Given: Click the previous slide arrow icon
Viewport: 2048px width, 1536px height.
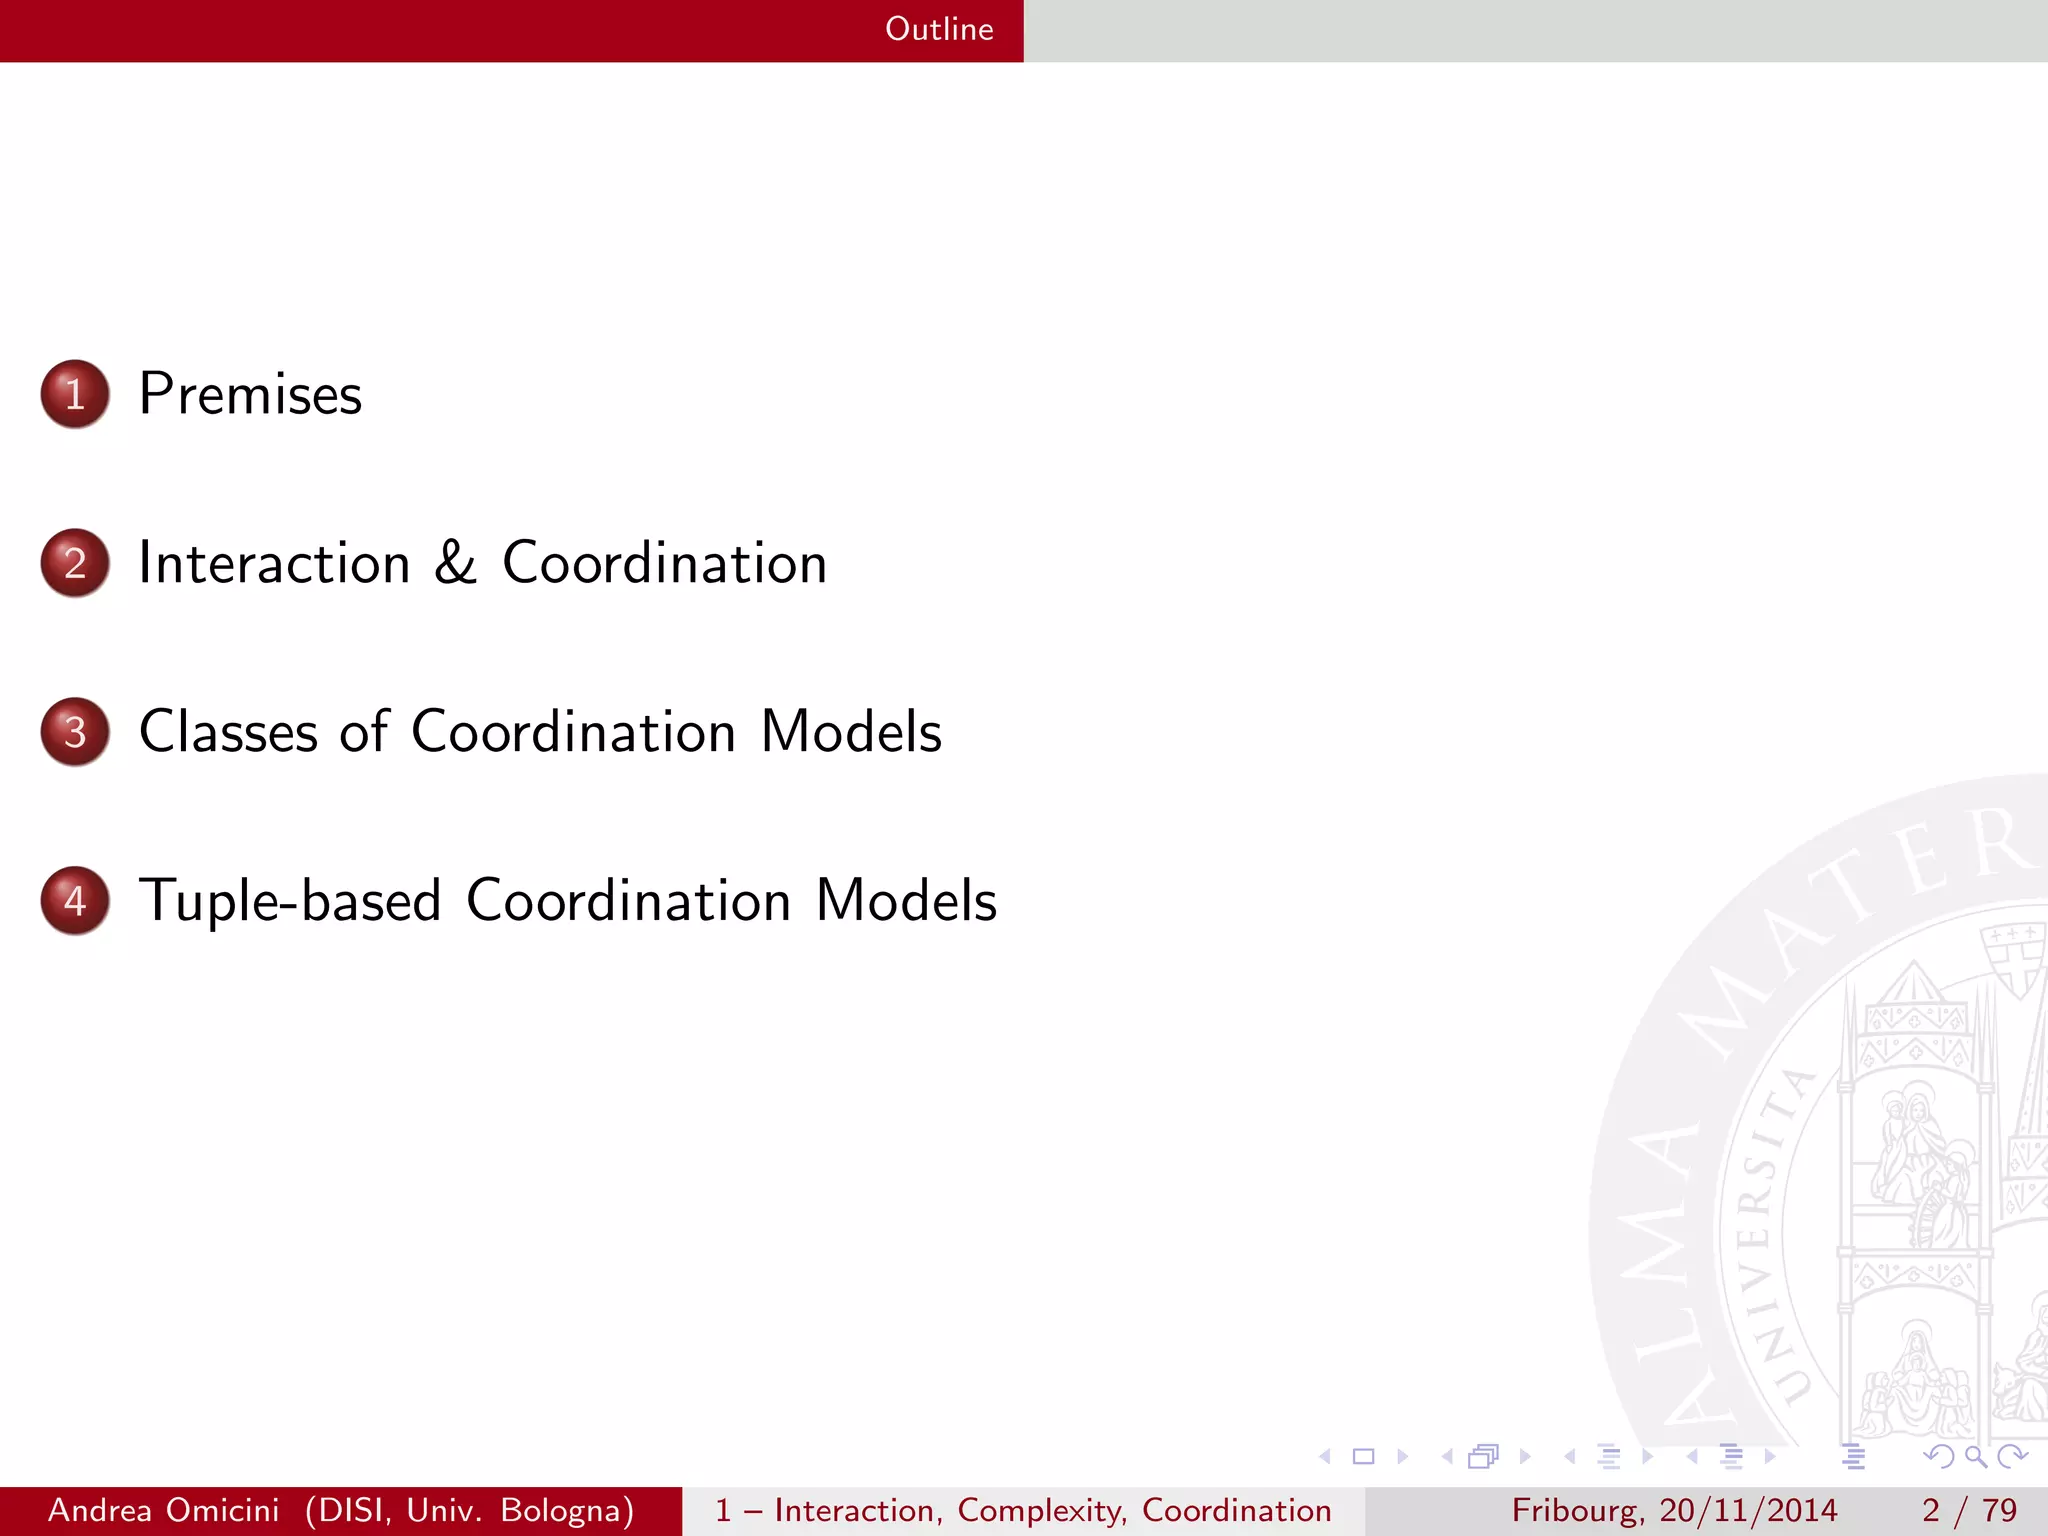Looking at the screenshot, I should [1325, 1457].
